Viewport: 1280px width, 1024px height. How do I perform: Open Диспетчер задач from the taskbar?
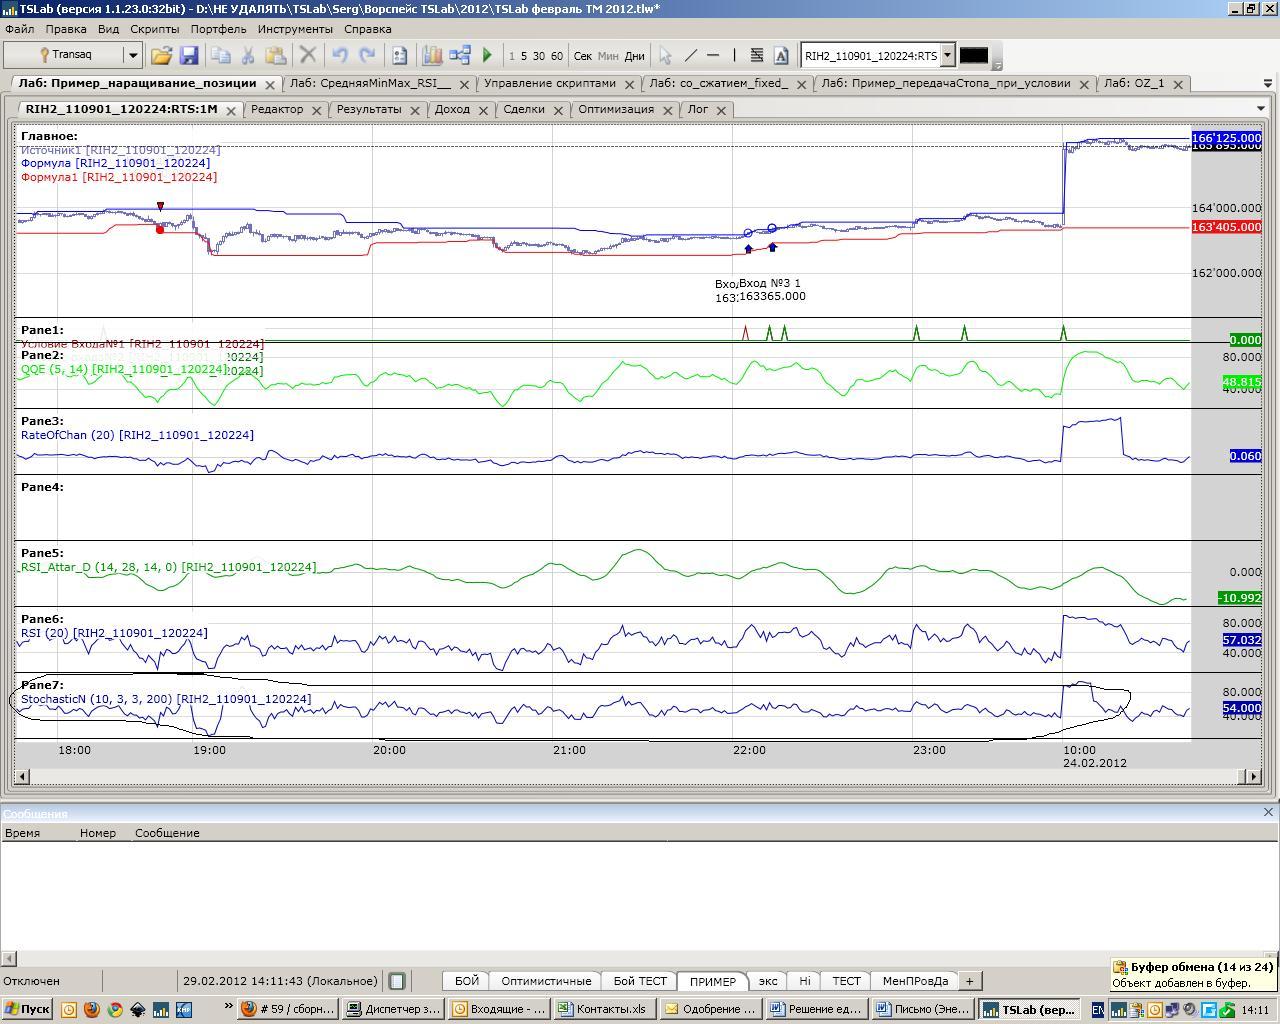pos(394,1009)
